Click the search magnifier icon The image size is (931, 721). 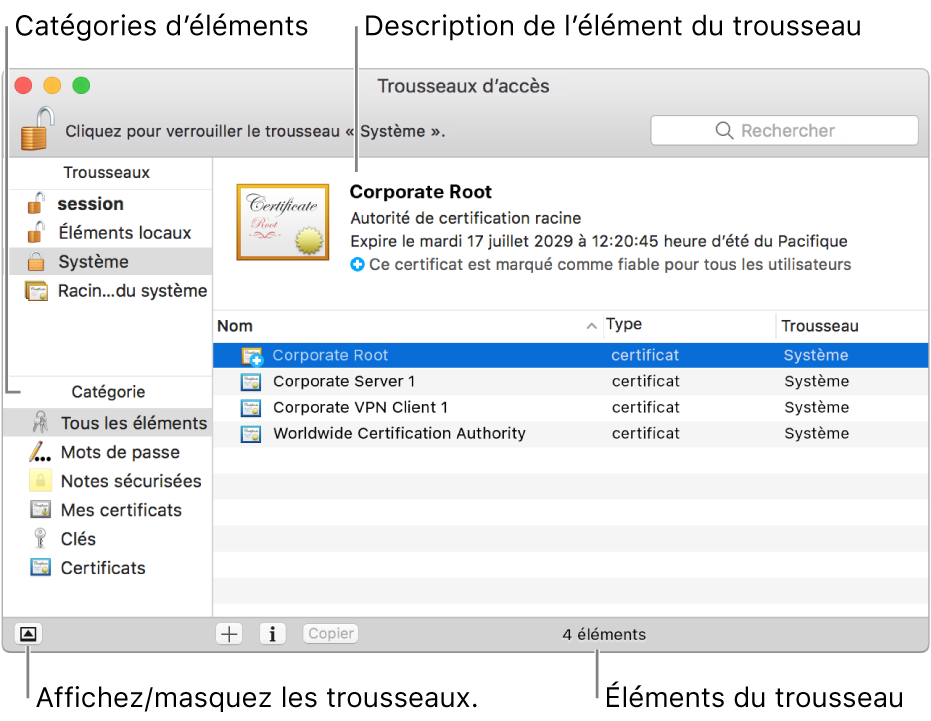click(724, 130)
